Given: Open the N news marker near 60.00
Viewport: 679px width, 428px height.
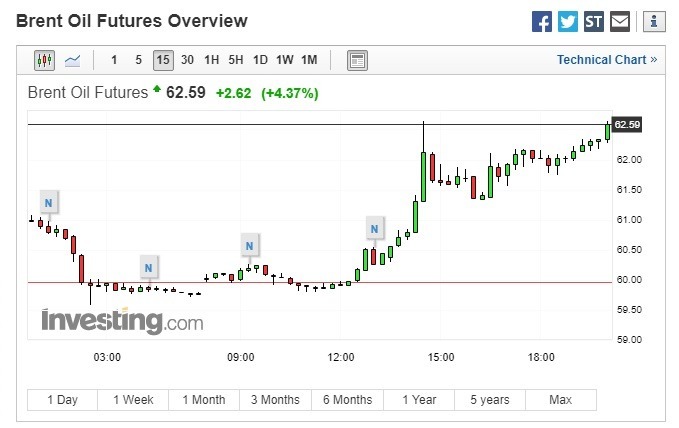Looking at the screenshot, I should (x=149, y=268).
